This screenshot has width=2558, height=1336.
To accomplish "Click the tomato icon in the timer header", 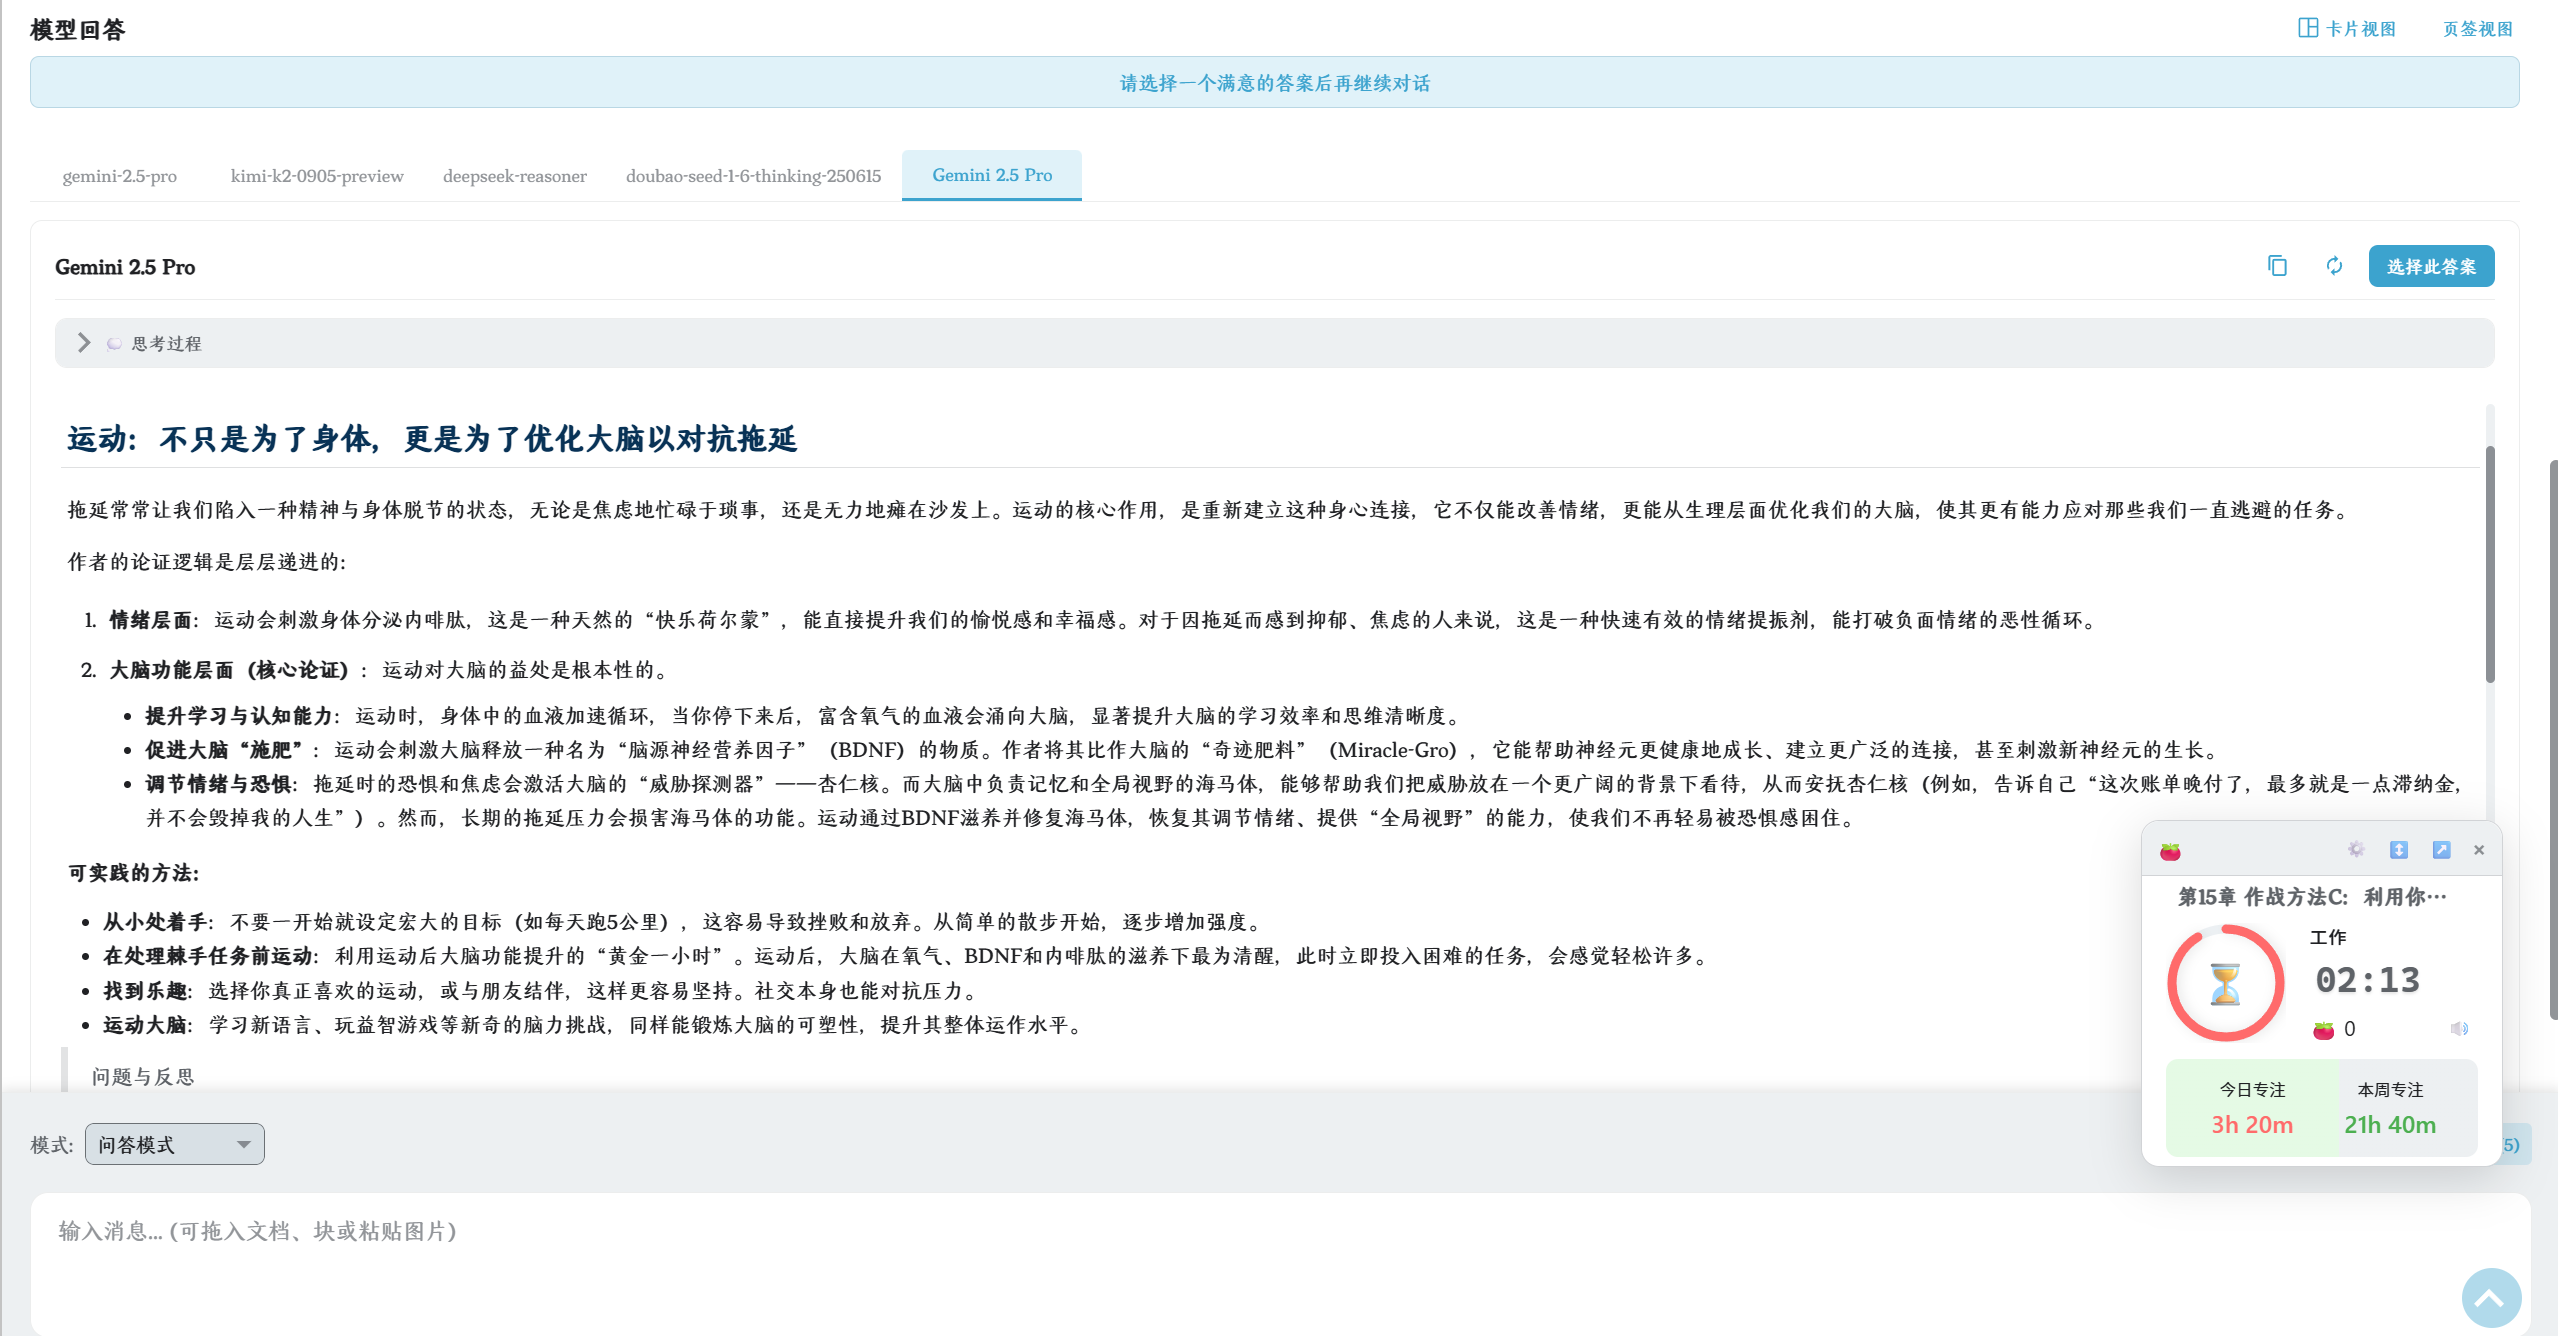I will (x=2170, y=852).
